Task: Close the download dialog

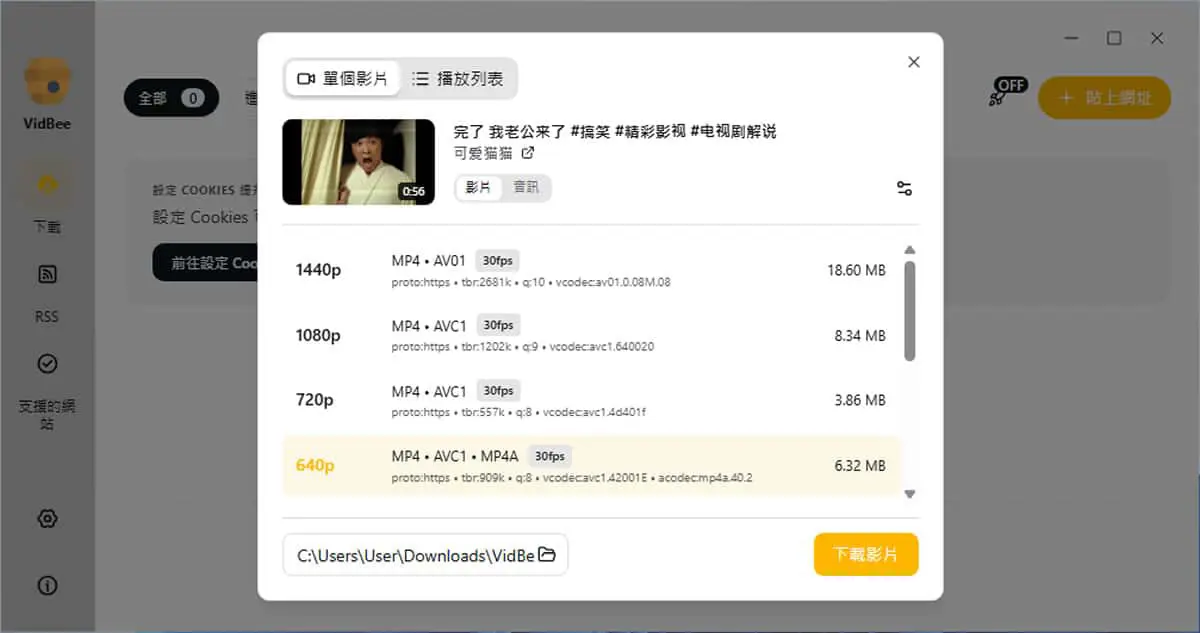Action: 913,62
